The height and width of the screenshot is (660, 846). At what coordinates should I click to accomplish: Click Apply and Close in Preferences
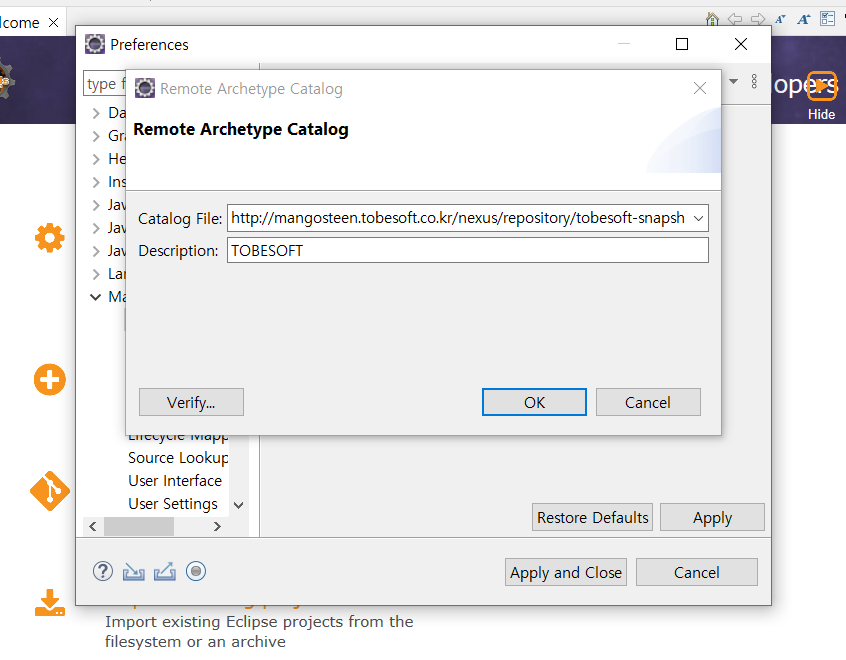[566, 572]
